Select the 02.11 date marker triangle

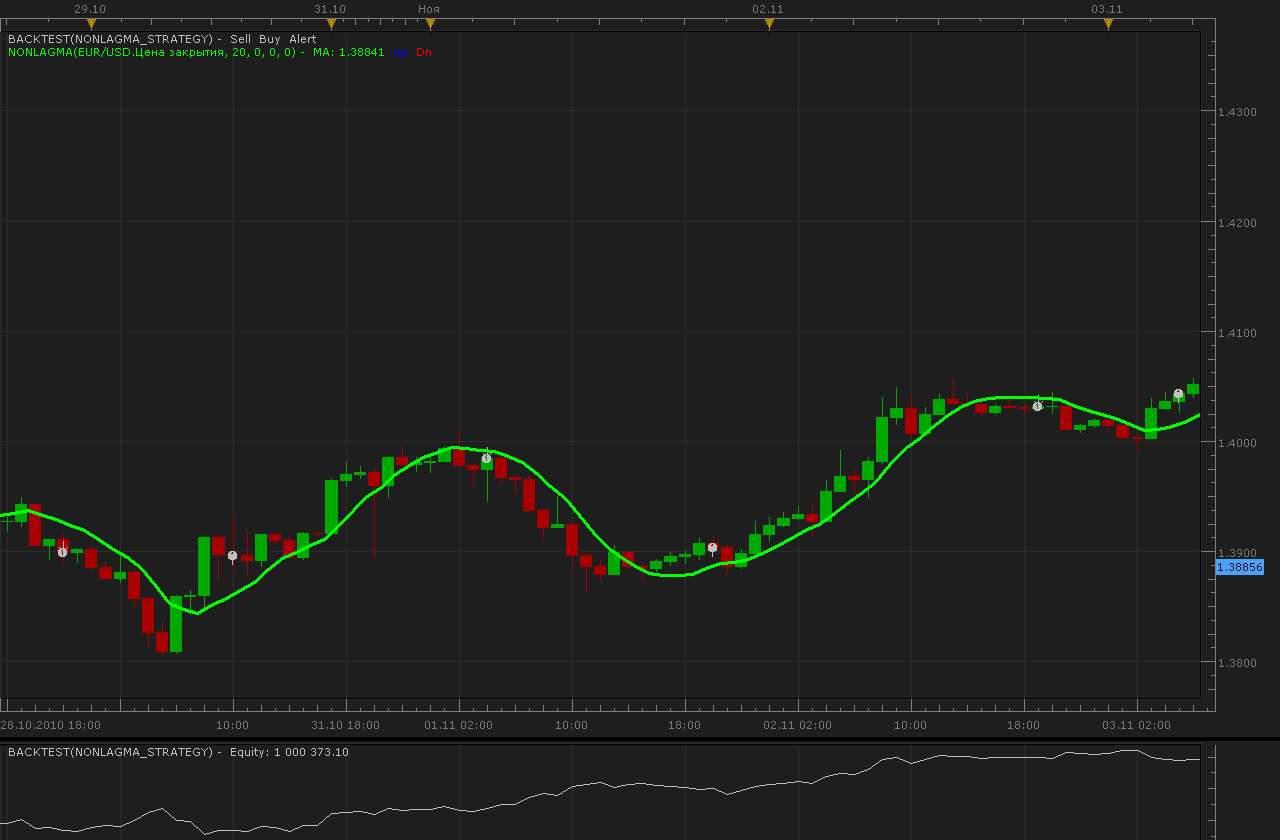pyautogui.click(x=769, y=23)
